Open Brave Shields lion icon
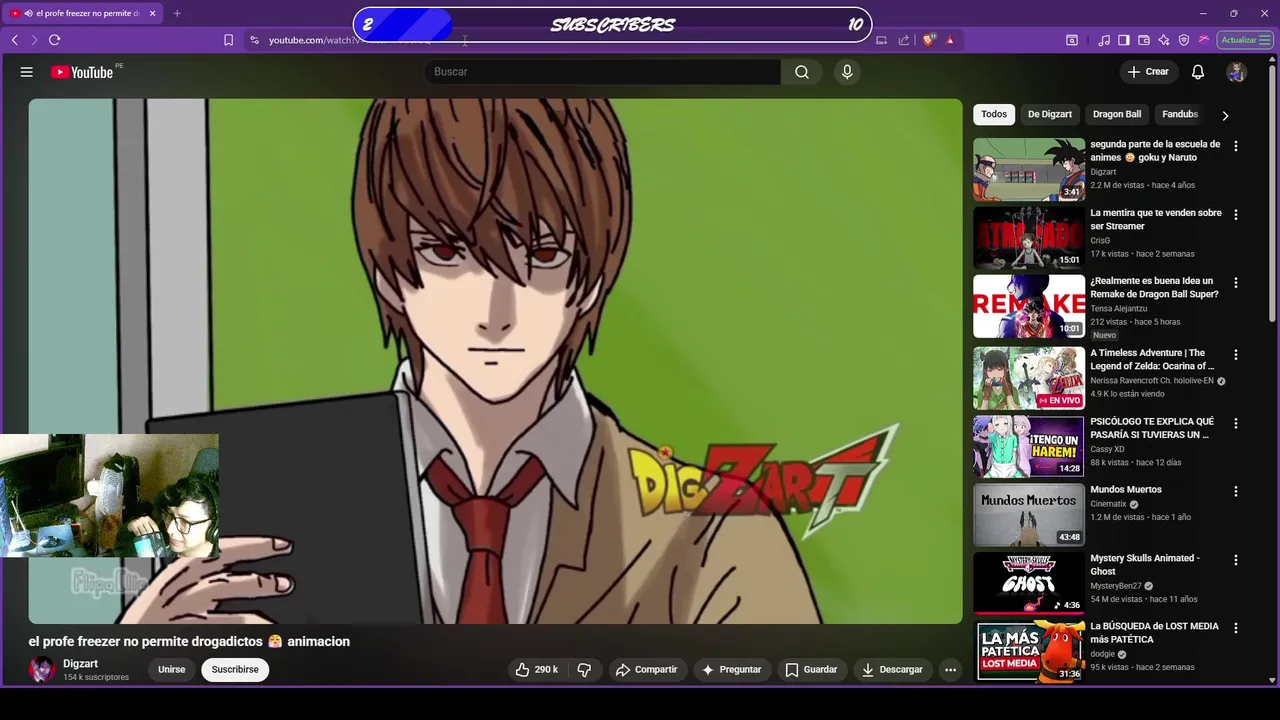 [929, 40]
